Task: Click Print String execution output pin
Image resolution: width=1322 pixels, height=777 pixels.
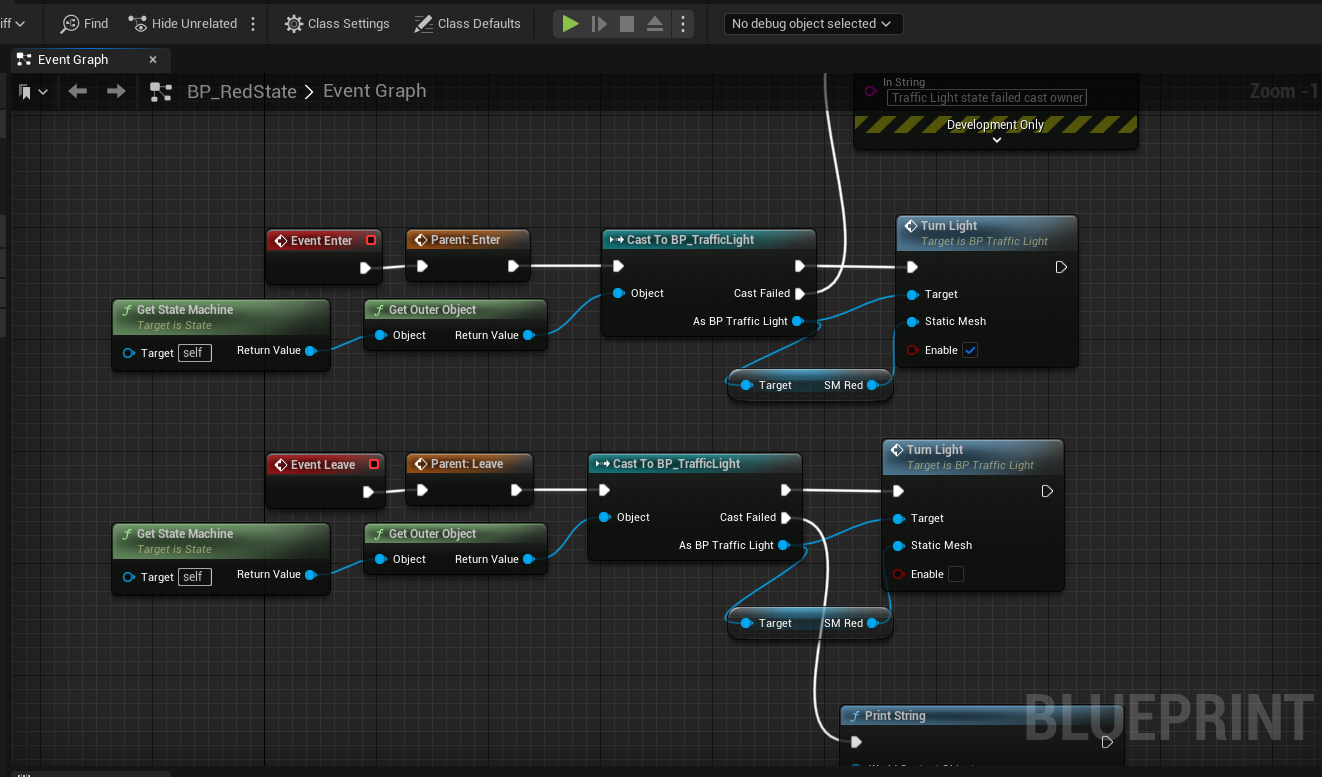Action: (1107, 742)
